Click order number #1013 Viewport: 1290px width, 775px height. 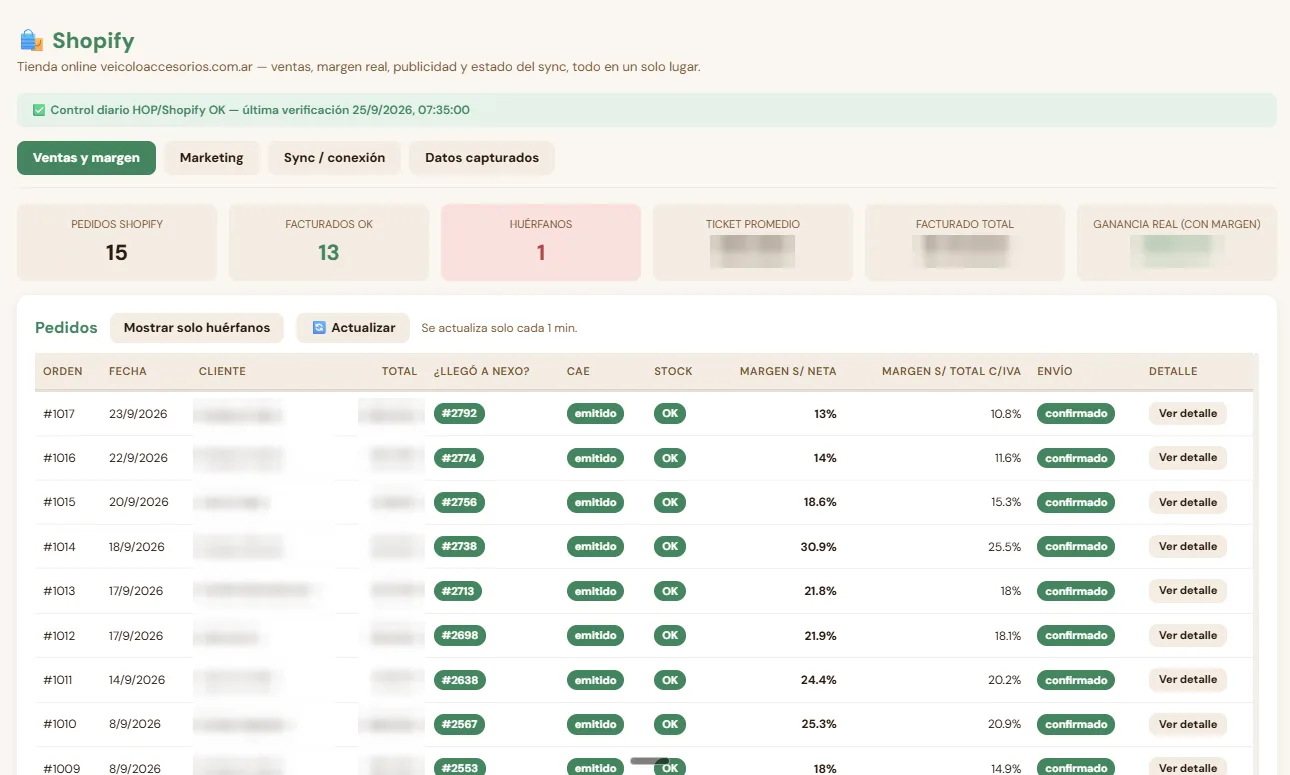click(59, 591)
